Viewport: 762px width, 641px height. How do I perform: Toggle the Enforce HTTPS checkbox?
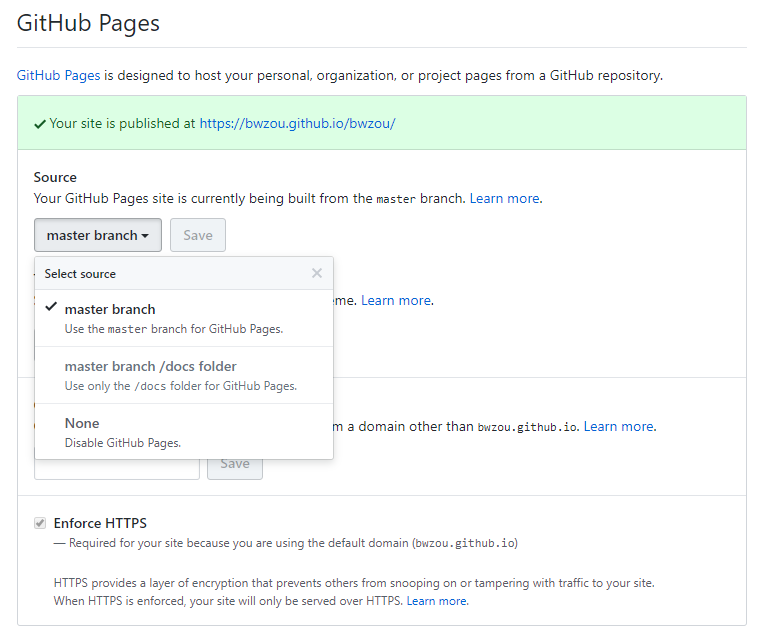(x=40, y=523)
